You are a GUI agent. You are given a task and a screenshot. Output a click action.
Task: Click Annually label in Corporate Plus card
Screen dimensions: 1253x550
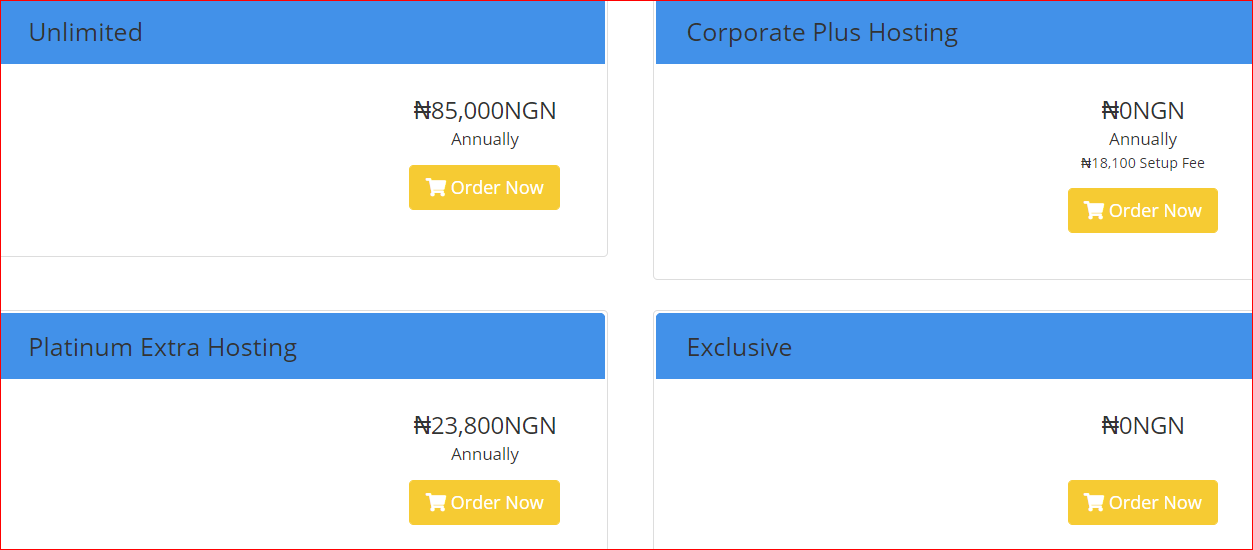(x=1143, y=140)
